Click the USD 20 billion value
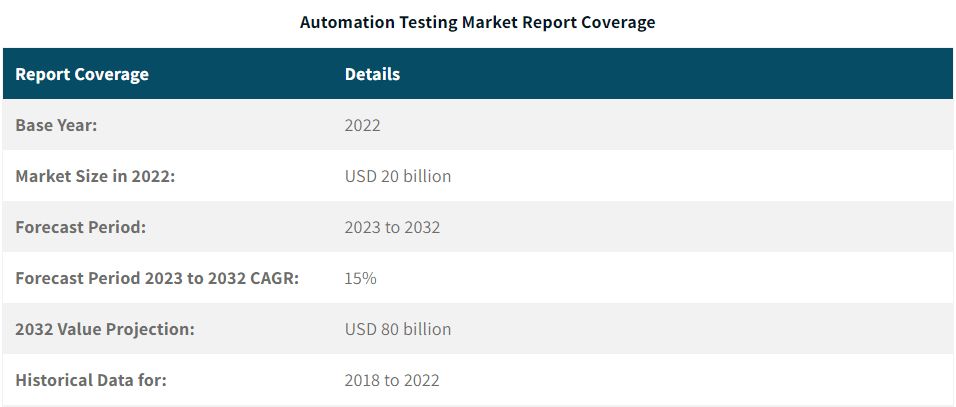 pyautogui.click(x=398, y=176)
